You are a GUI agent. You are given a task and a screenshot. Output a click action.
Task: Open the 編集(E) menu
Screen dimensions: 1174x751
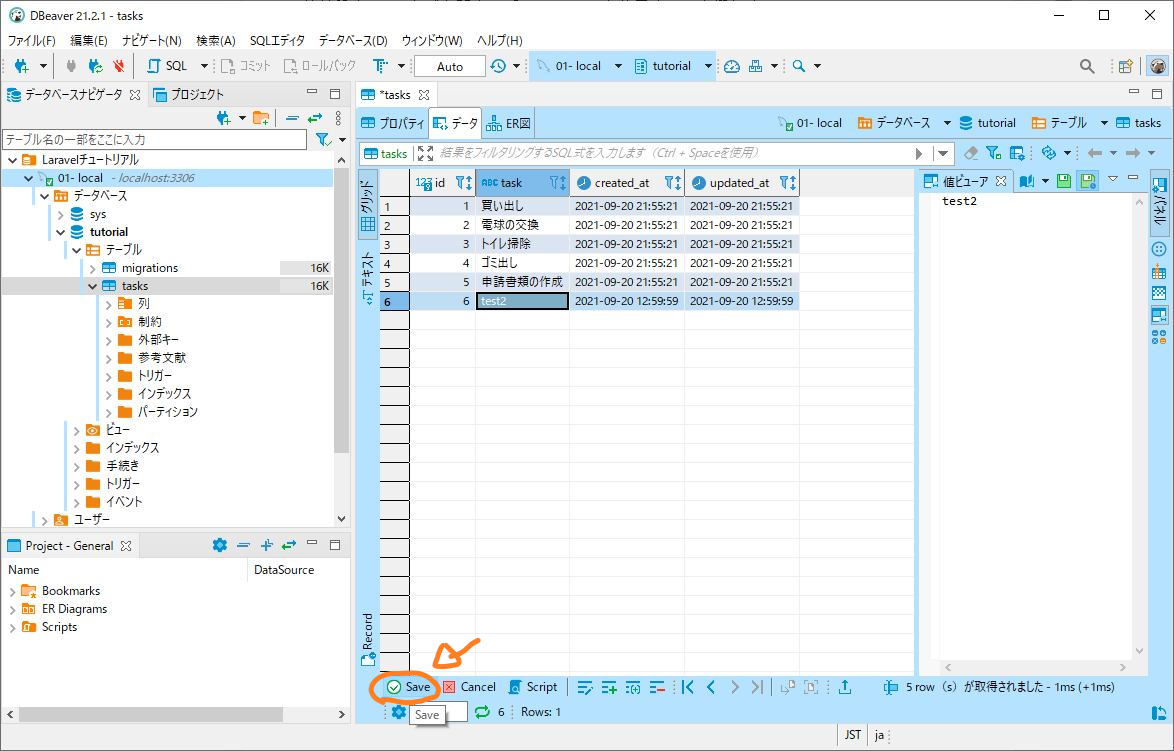tap(88, 40)
